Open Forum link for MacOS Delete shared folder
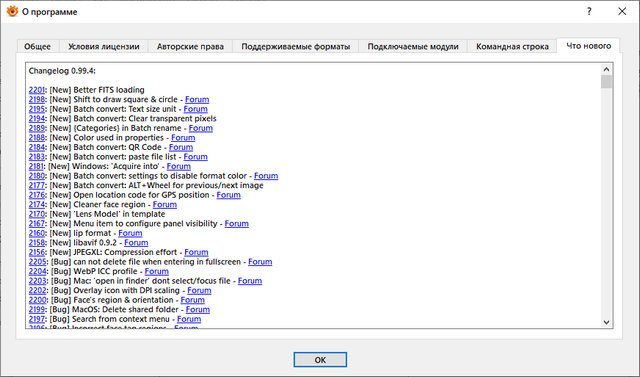Viewport: 640px width, 377px height. 198,309
